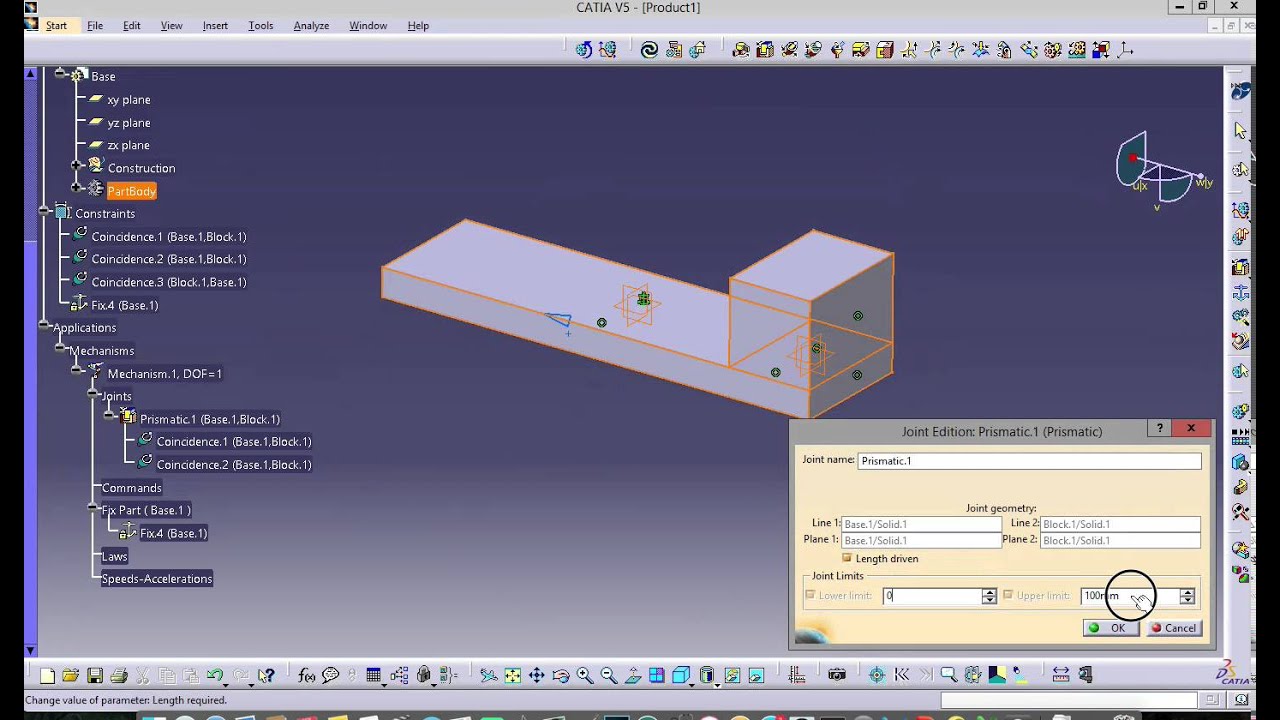The width and height of the screenshot is (1280, 720).
Task: Click the Update spiral icon
Action: point(649,49)
